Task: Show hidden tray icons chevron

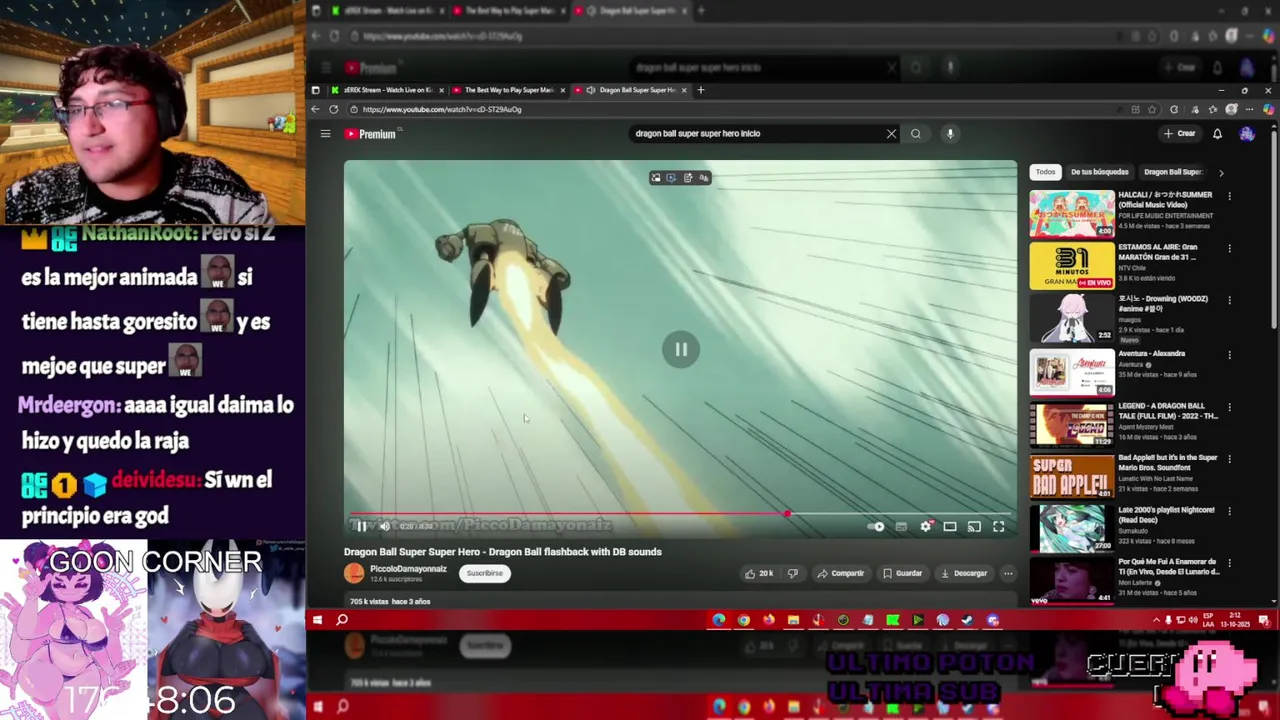Action: tap(1156, 620)
